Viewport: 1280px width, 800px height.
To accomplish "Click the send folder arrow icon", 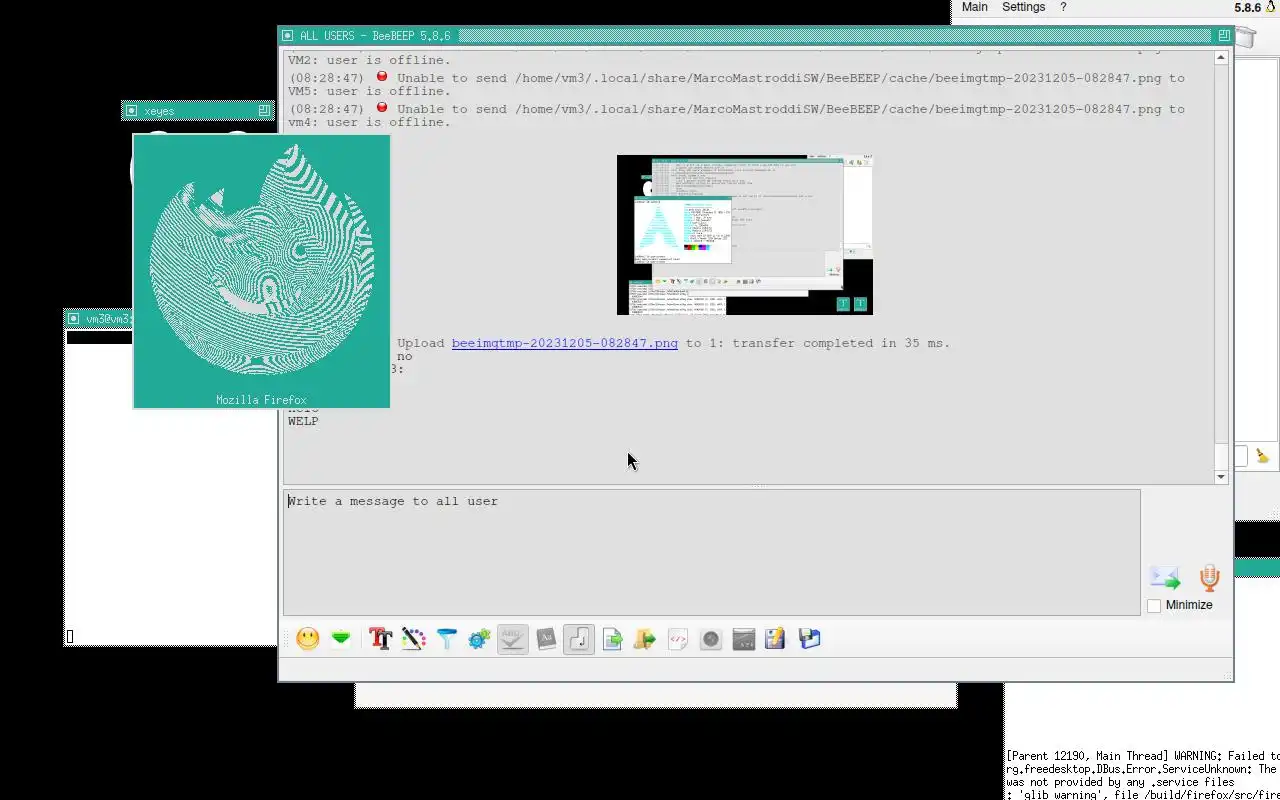I will (645, 639).
